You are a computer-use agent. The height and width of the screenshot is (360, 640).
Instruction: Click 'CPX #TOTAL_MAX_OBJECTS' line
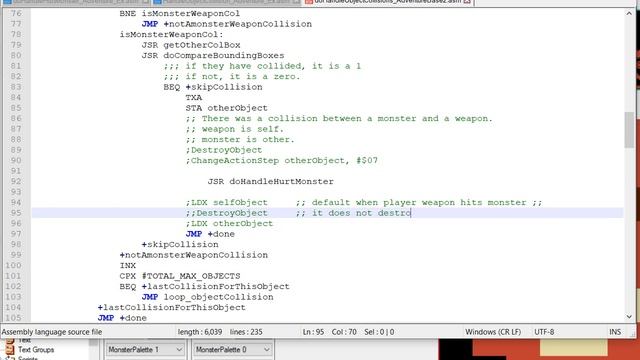coord(180,276)
